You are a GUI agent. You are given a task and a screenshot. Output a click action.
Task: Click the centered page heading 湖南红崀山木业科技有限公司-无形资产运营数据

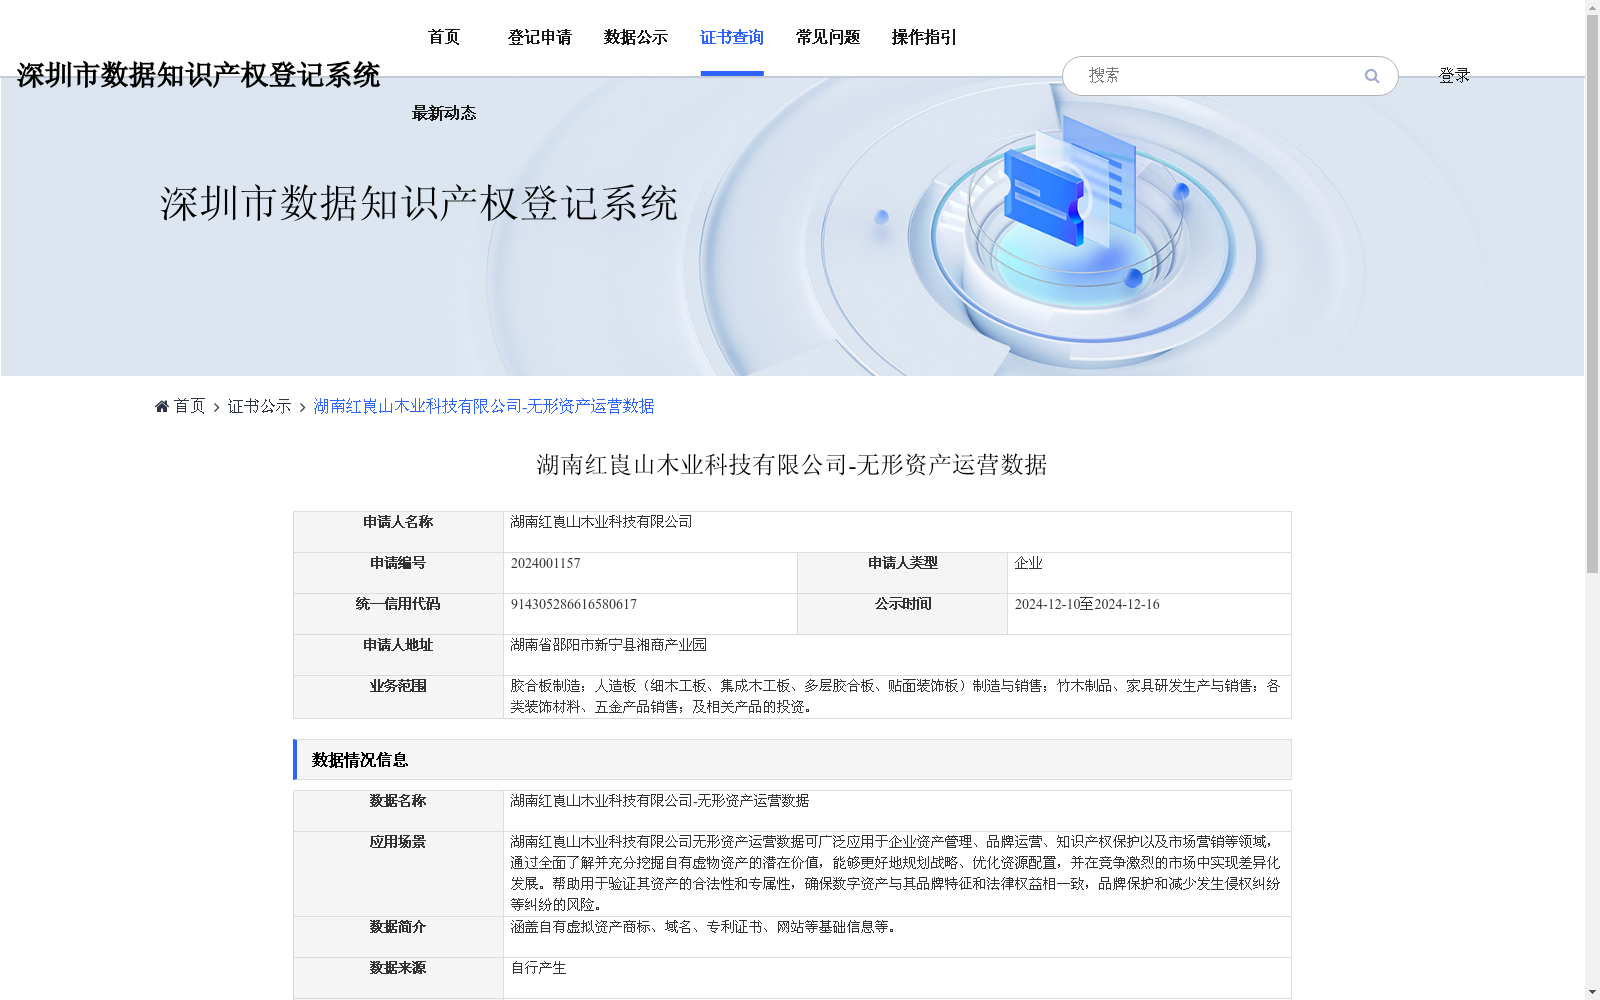(792, 465)
